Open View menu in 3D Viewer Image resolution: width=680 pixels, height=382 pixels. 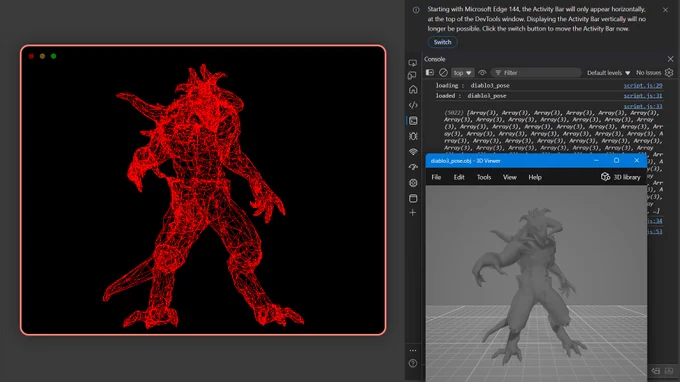pyautogui.click(x=510, y=177)
